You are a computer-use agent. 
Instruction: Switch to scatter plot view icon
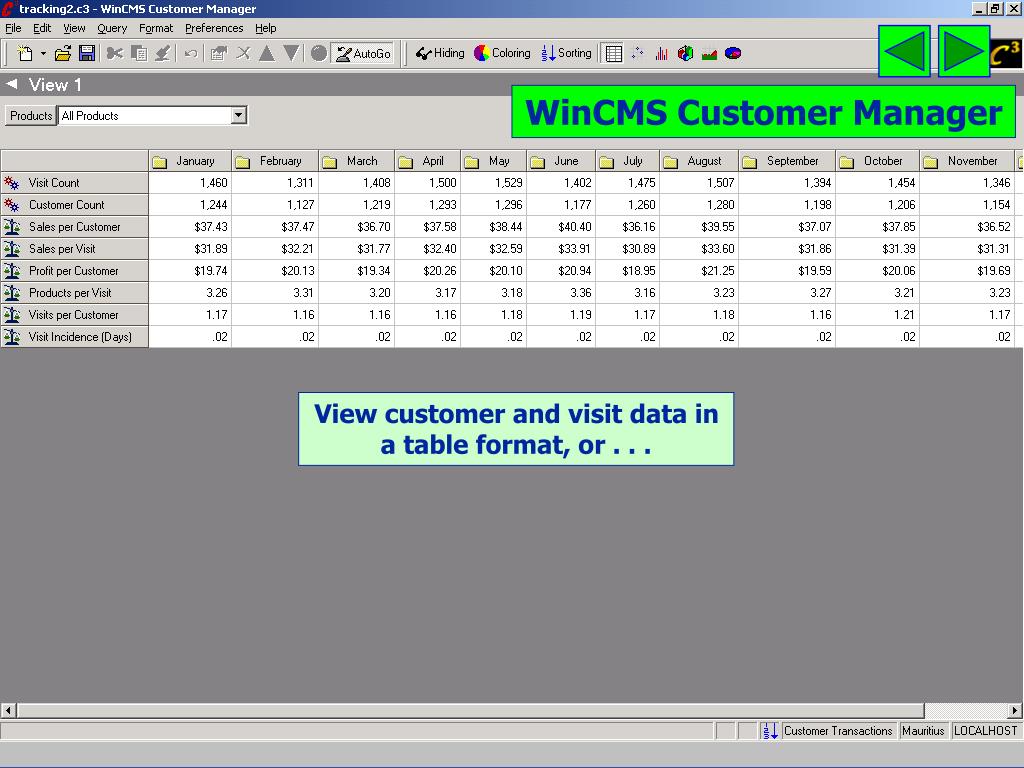pos(637,54)
